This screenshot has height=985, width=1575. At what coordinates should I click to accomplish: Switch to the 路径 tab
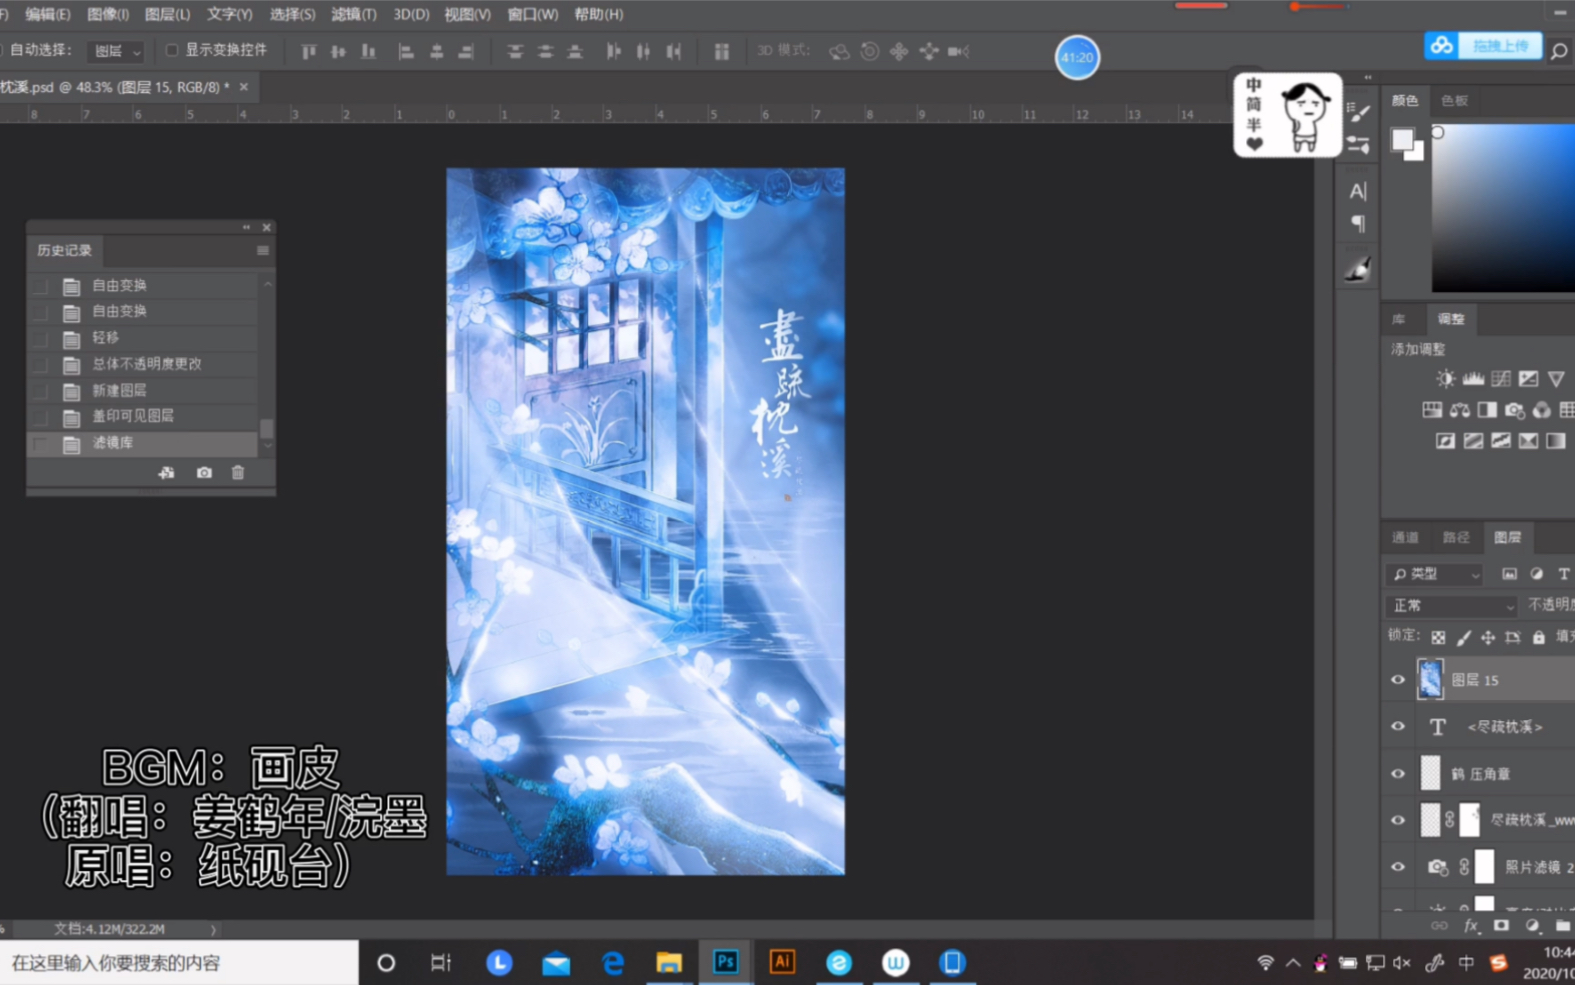1456,538
